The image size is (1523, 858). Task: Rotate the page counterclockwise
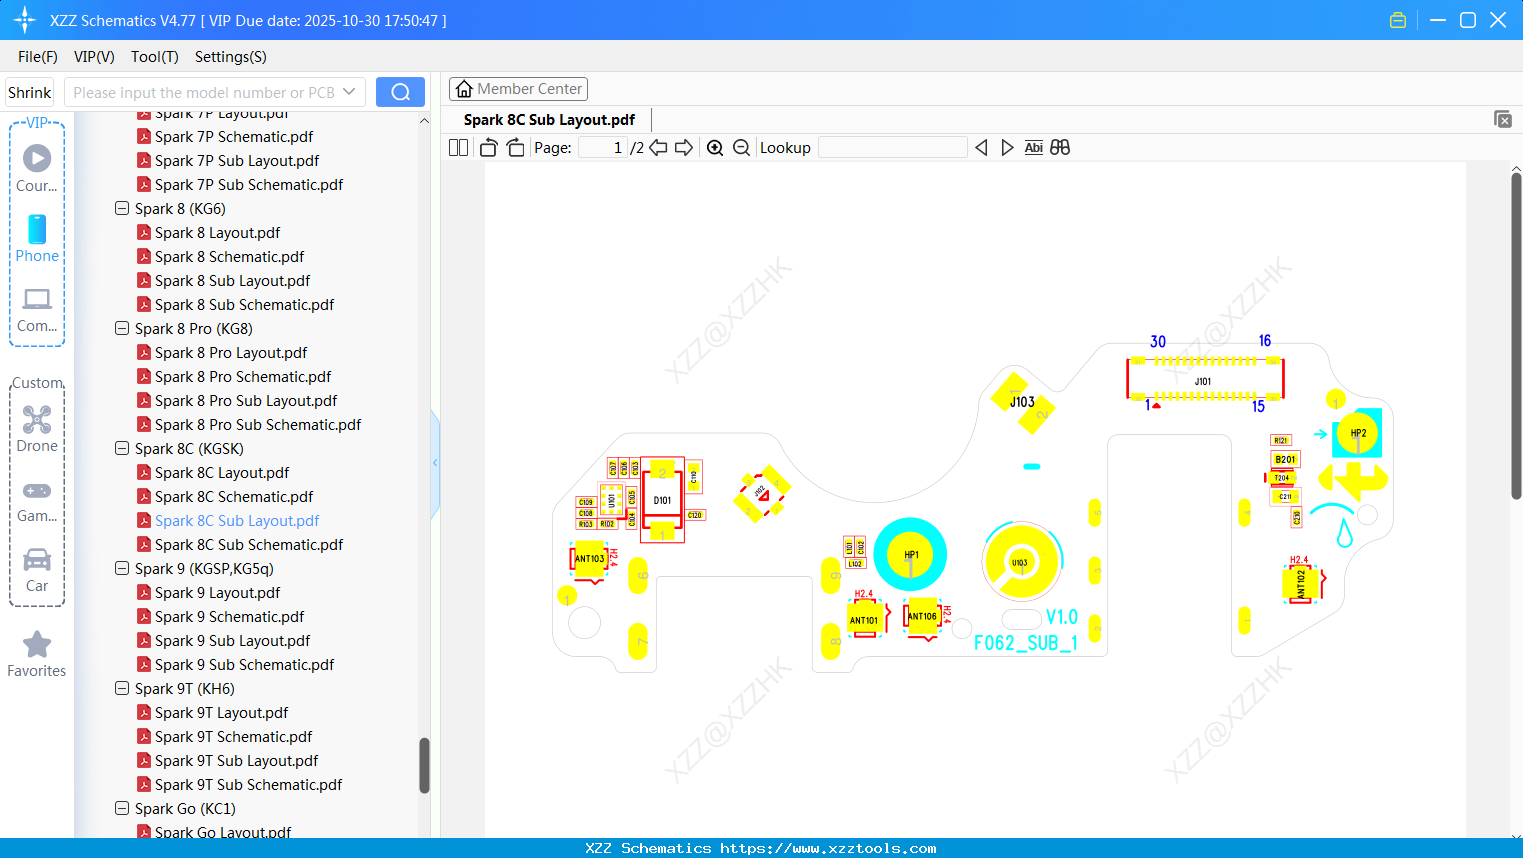(487, 147)
